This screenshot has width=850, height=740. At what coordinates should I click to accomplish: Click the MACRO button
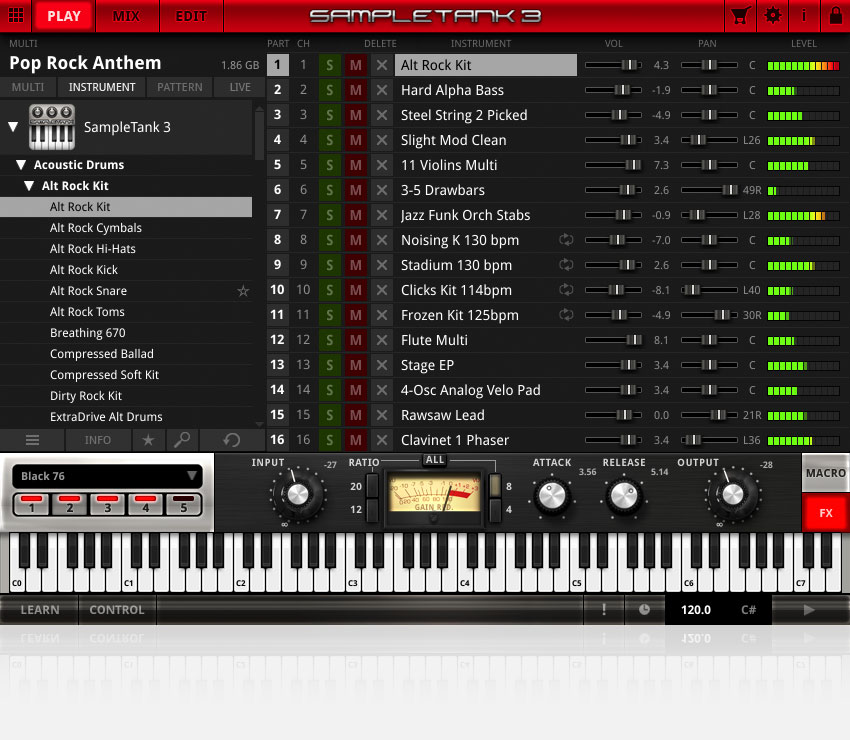click(x=825, y=472)
